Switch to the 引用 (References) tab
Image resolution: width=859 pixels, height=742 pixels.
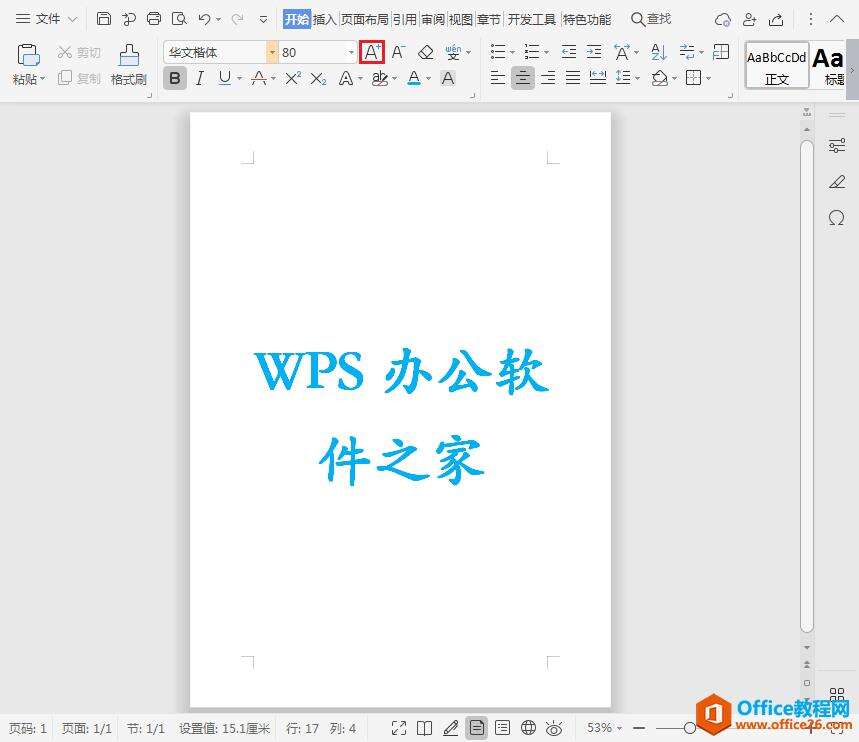pyautogui.click(x=405, y=20)
